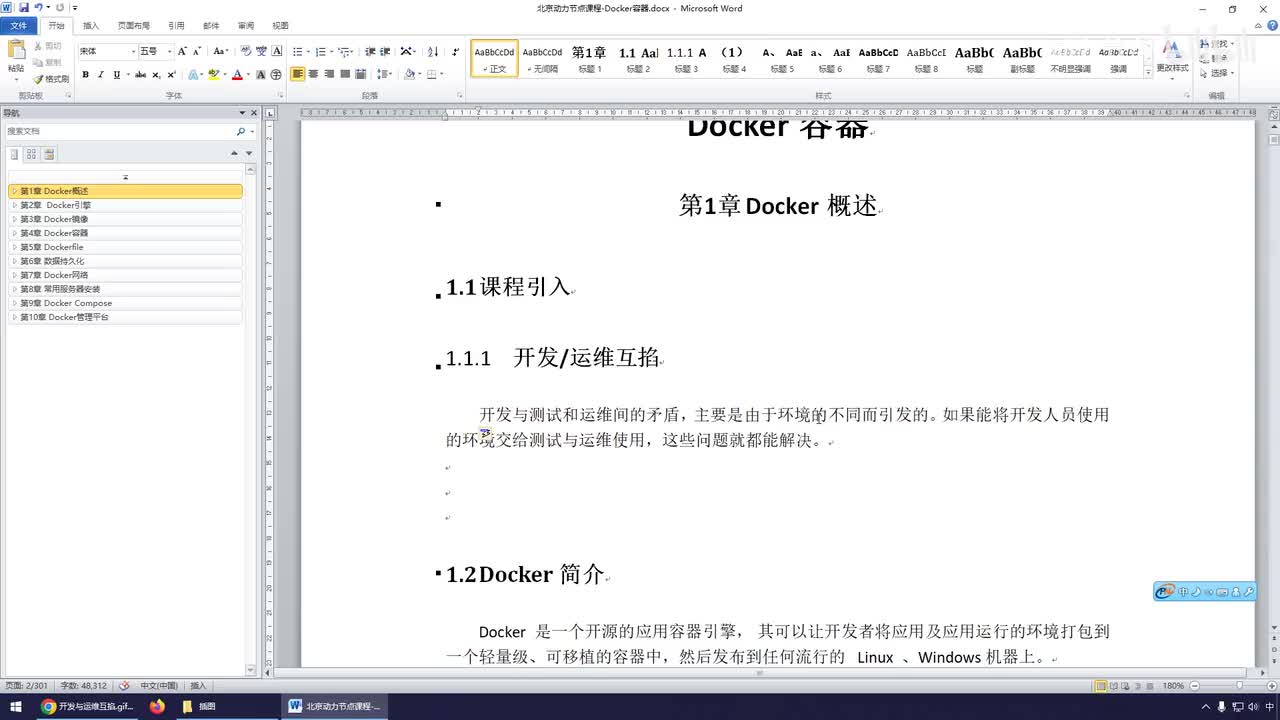The image size is (1280, 720).
Task: Open the Select (选择) dropdown in editing group
Action: pos(1218,73)
